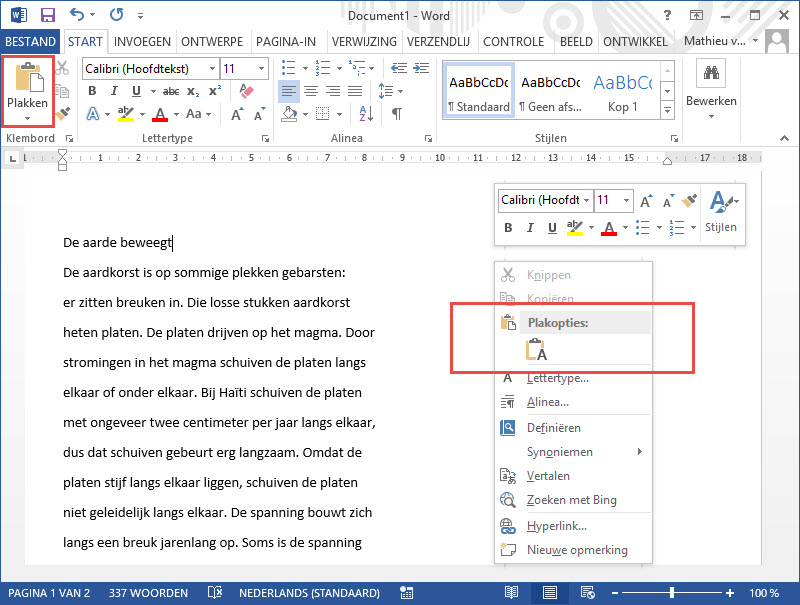Image resolution: width=800 pixels, height=605 pixels.
Task: Apply the Standaard style
Action: 479,92
